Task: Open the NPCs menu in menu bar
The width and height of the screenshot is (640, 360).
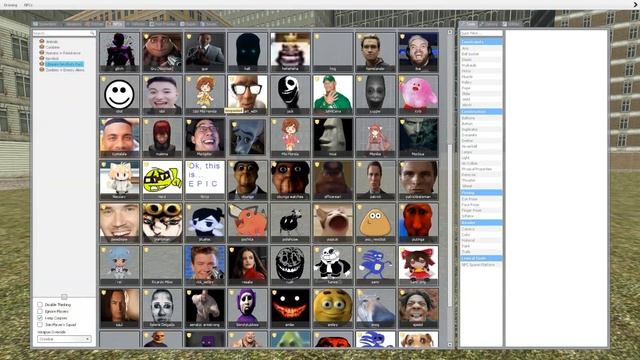Action: tap(28, 5)
